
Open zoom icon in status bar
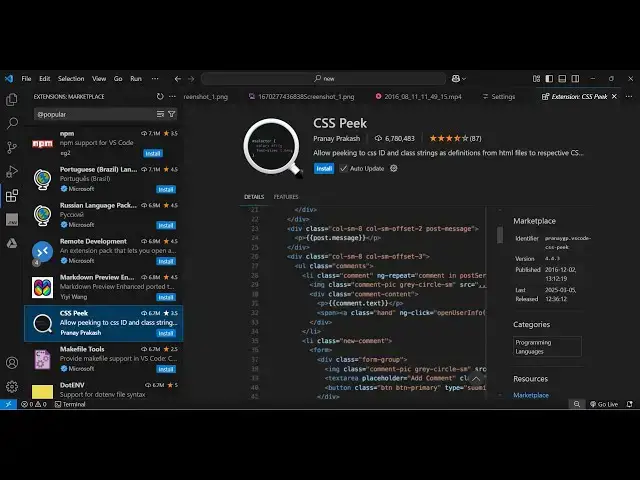(577, 404)
